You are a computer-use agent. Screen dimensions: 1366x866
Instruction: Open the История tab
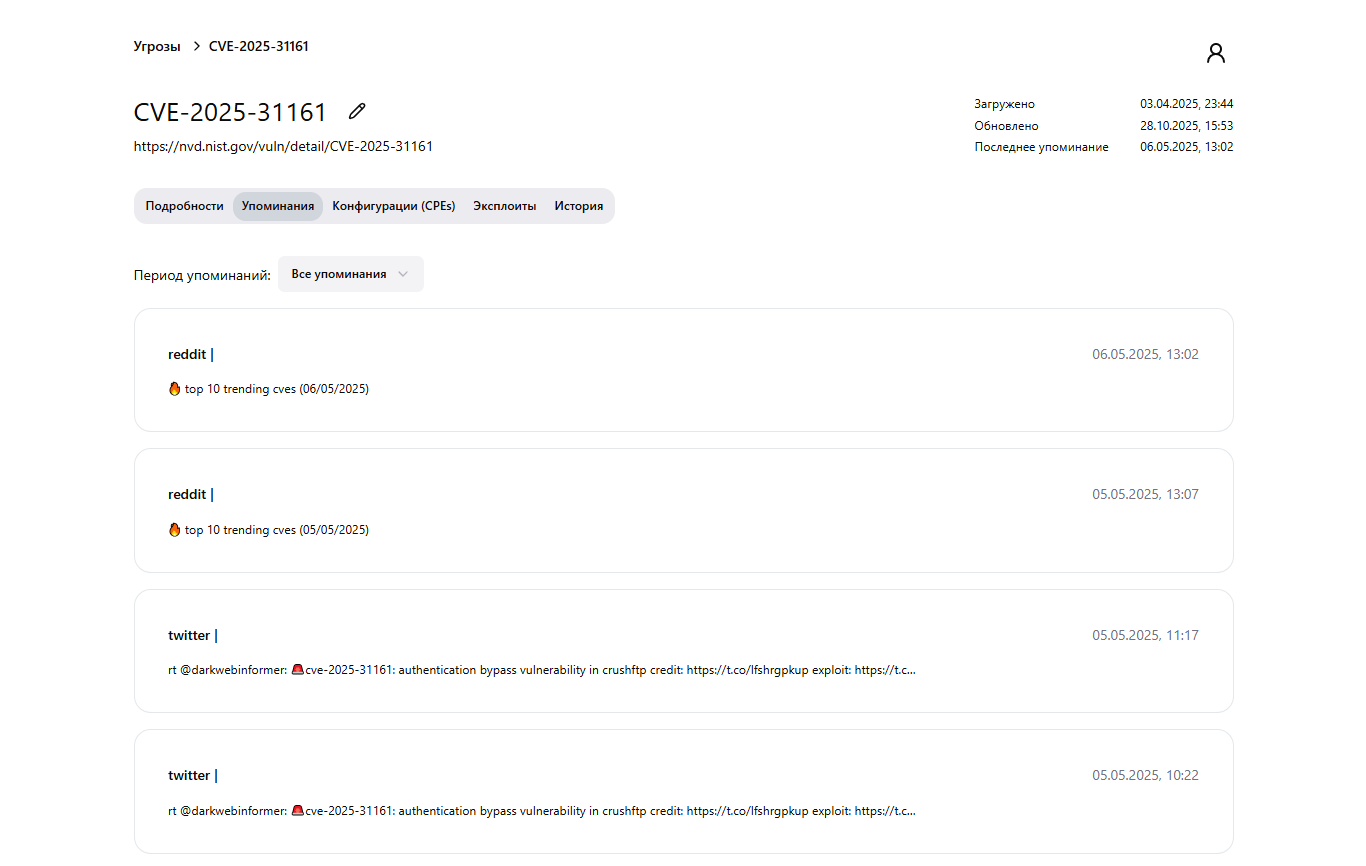[579, 206]
